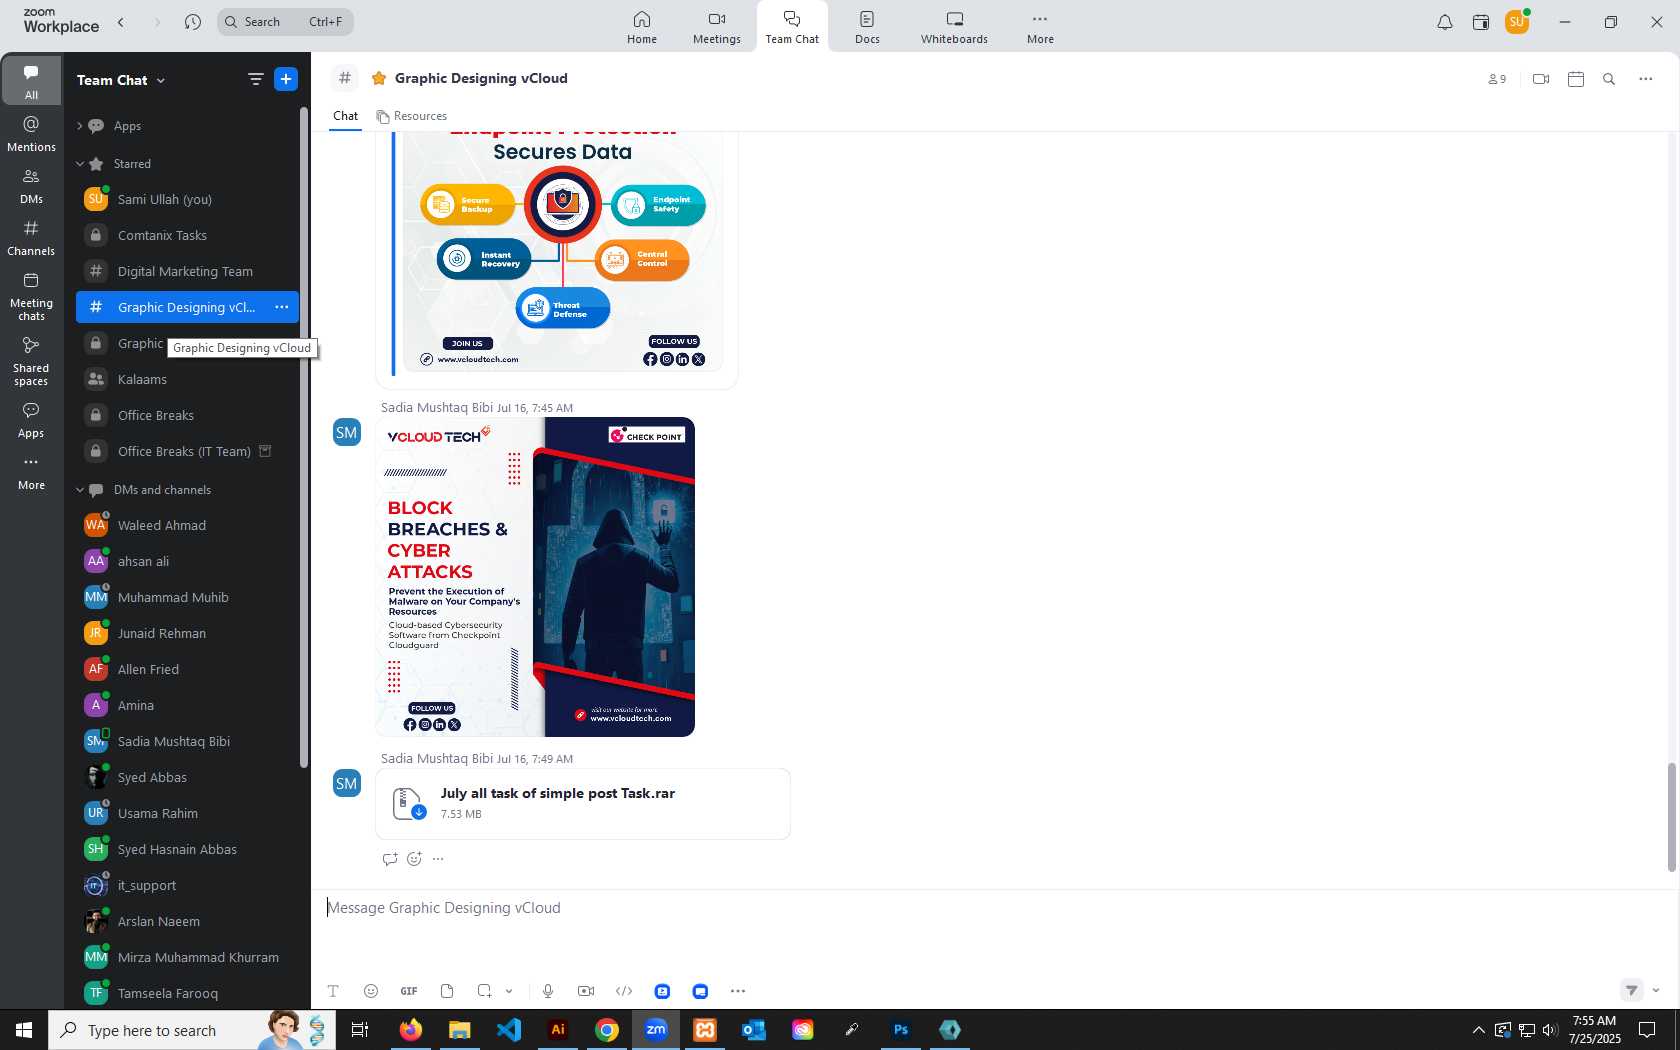Open Apps icon in left rail
Viewport: 1680px width, 1050px height.
point(31,420)
